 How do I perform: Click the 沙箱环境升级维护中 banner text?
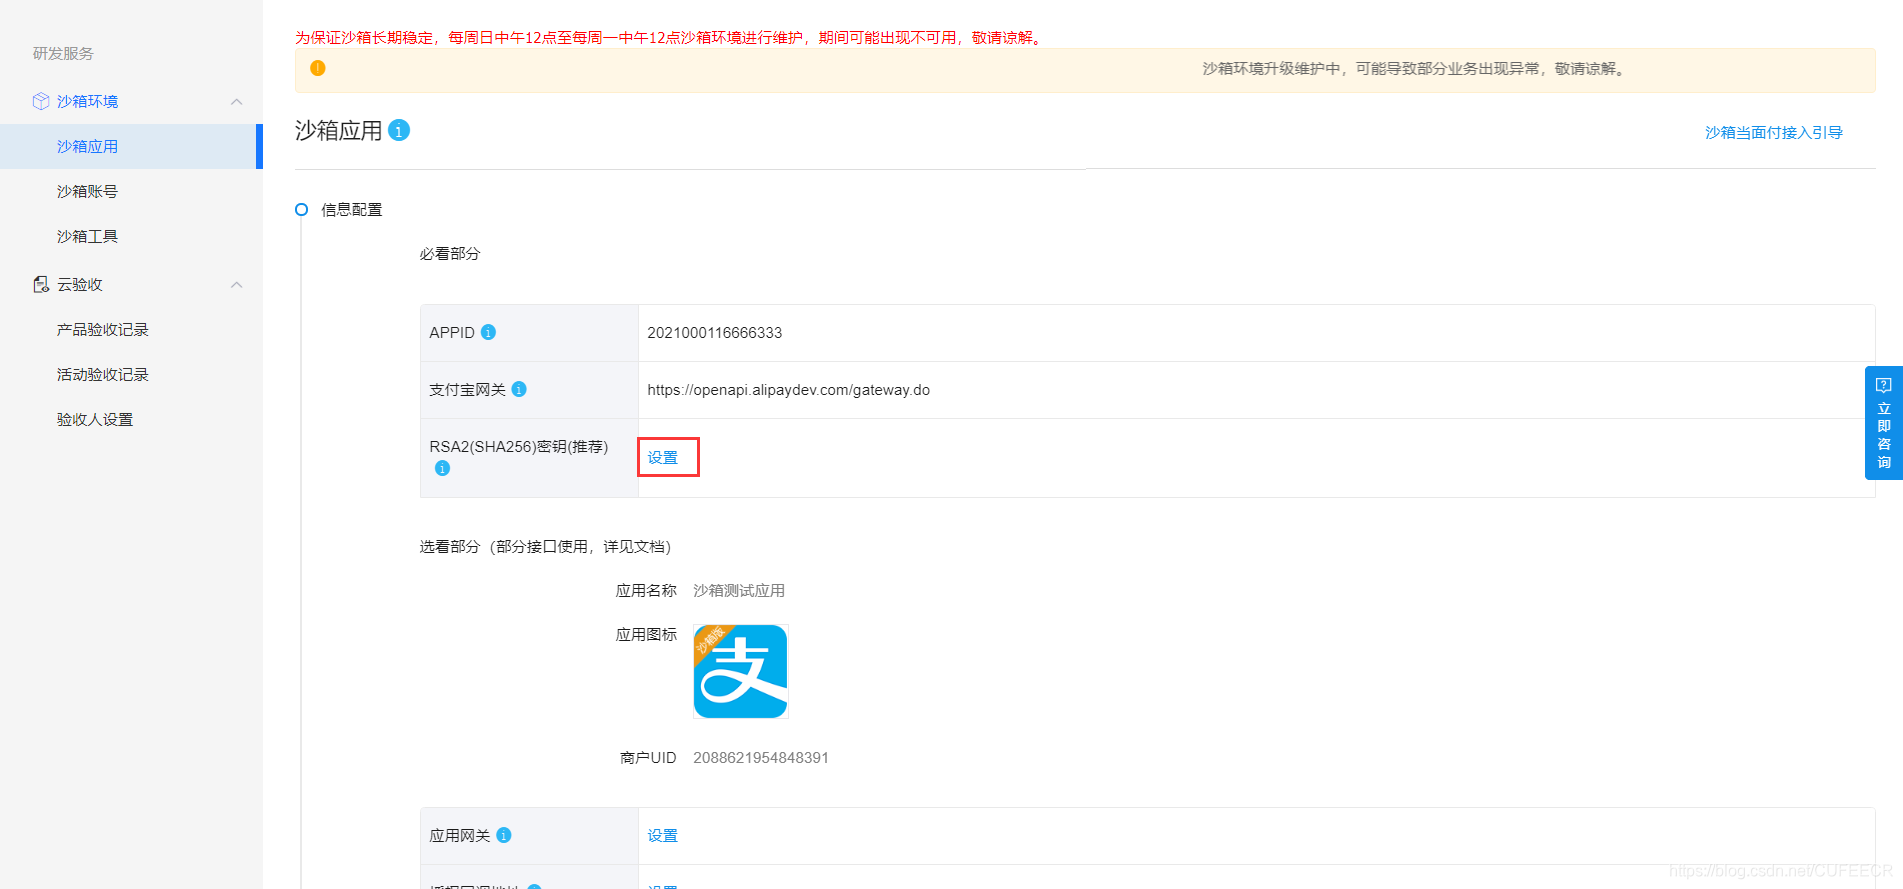coord(1415,68)
